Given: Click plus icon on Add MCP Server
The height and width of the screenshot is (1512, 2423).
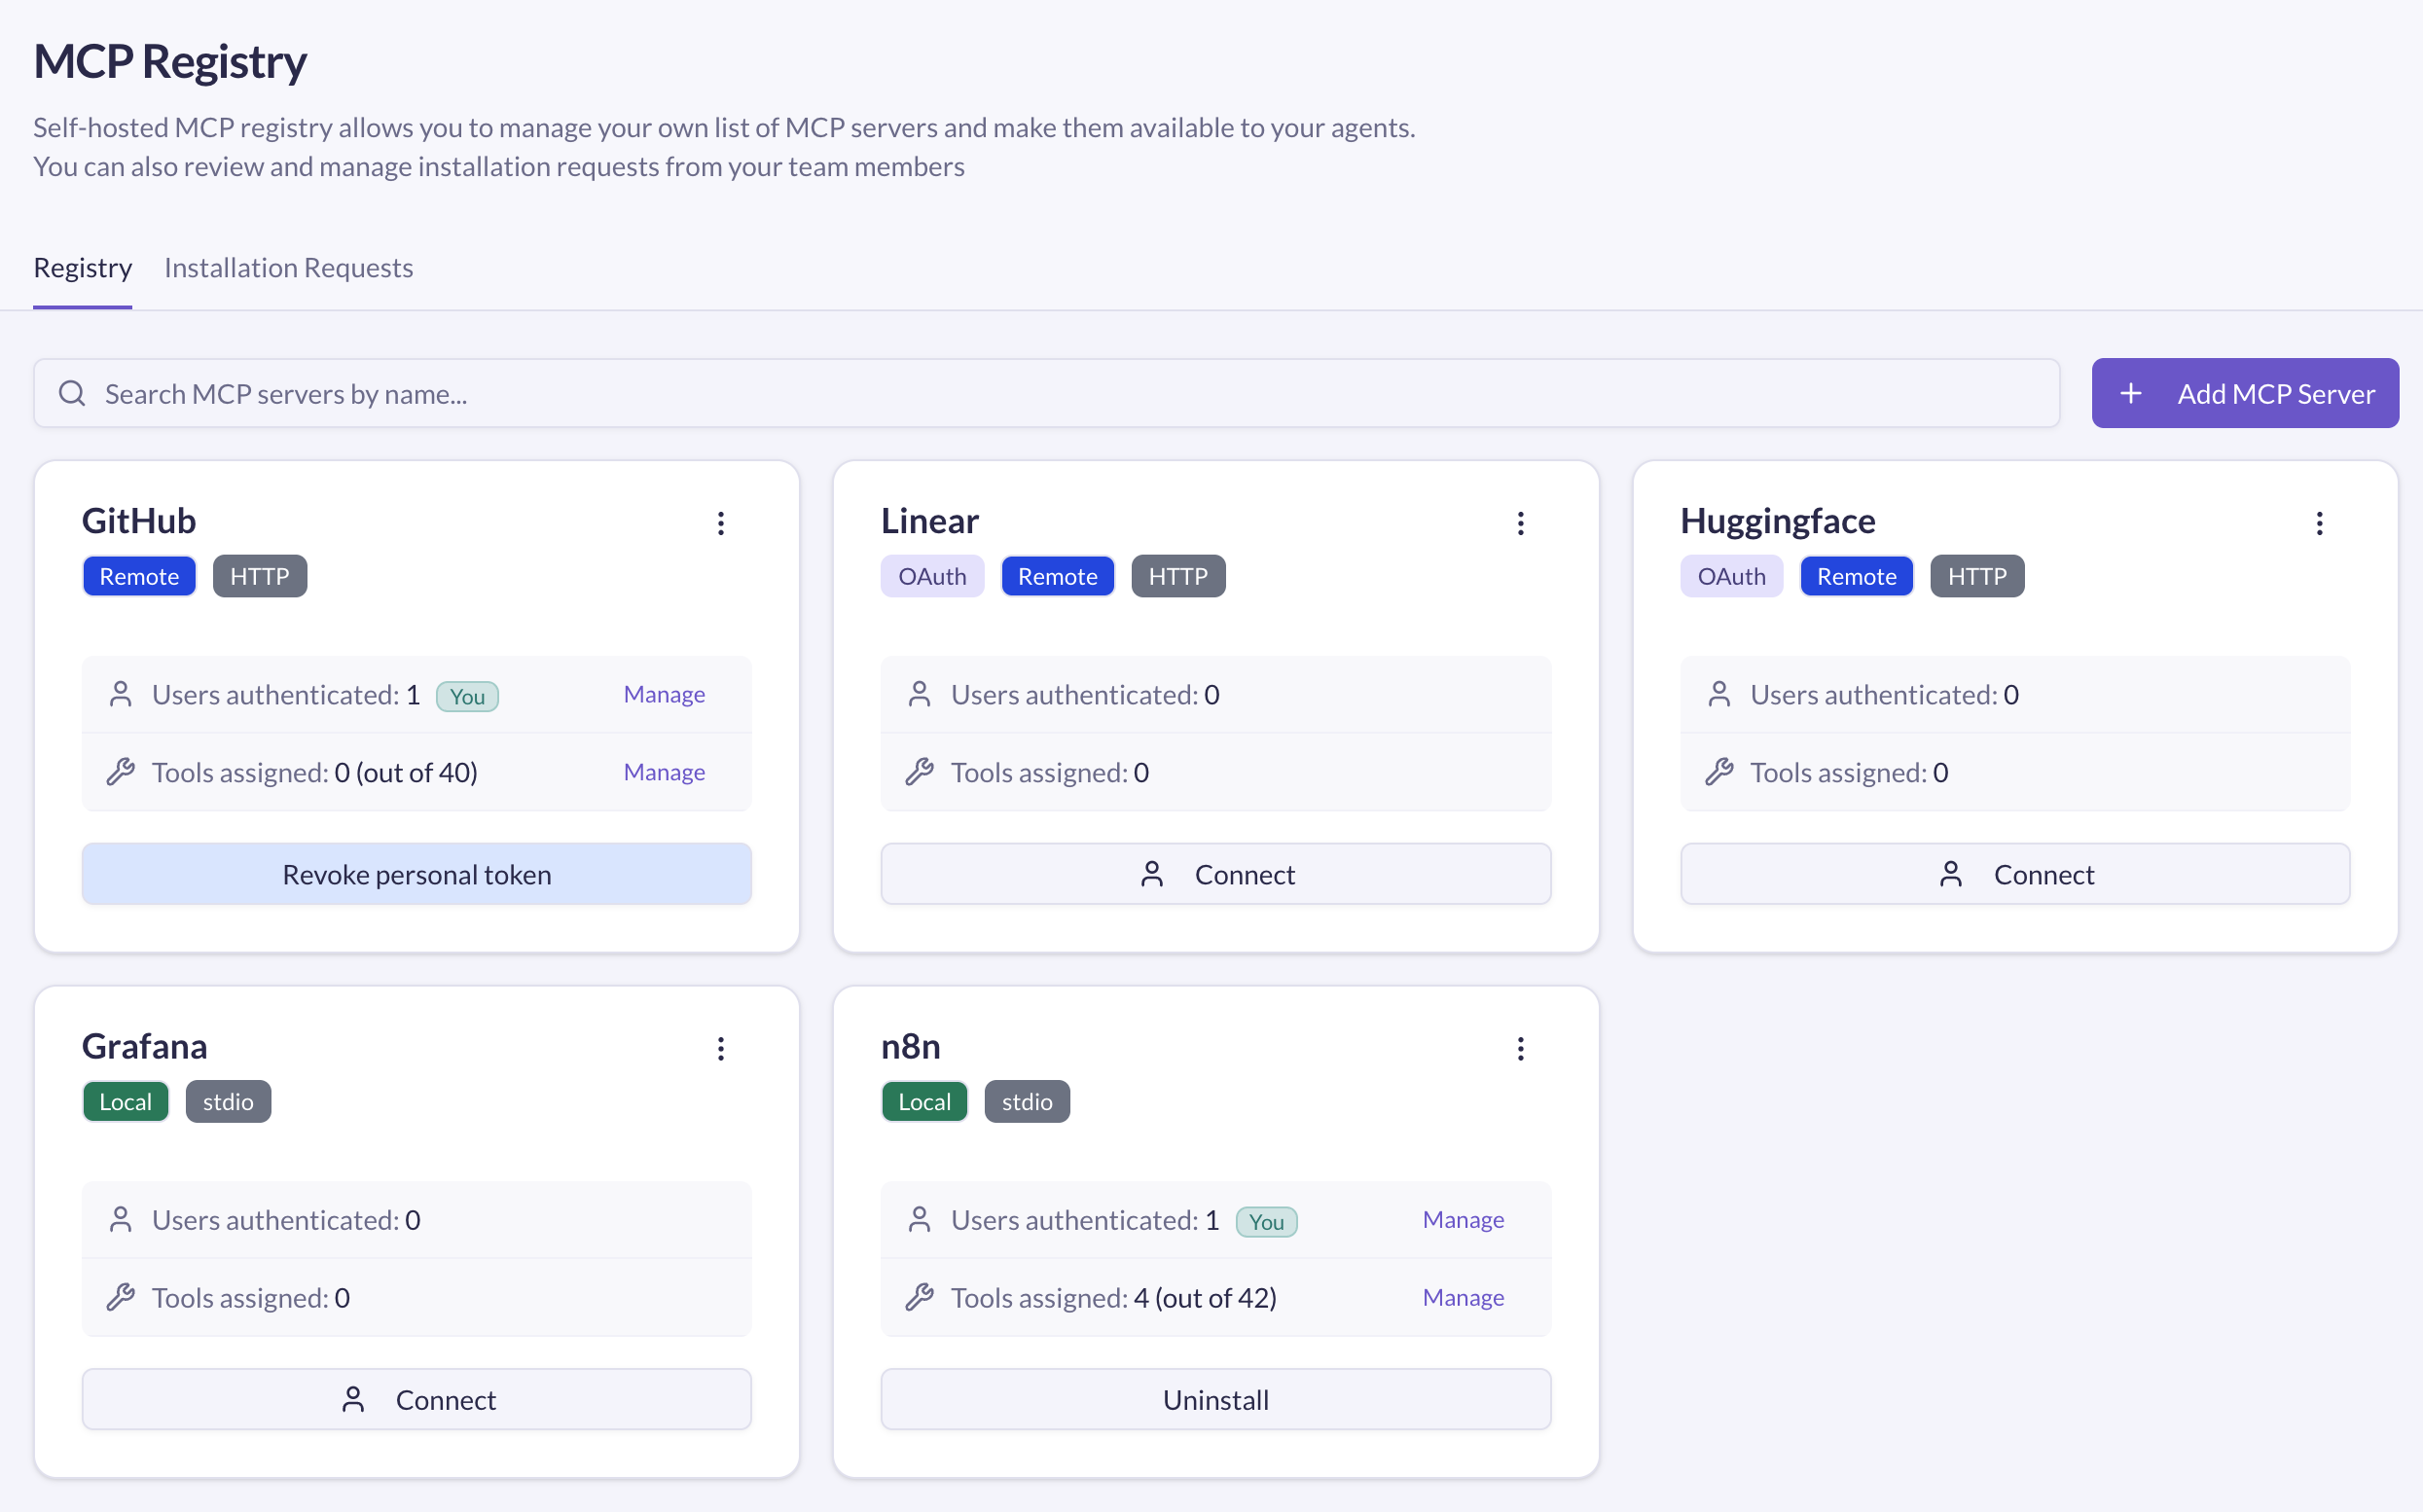Looking at the screenshot, I should (2130, 393).
